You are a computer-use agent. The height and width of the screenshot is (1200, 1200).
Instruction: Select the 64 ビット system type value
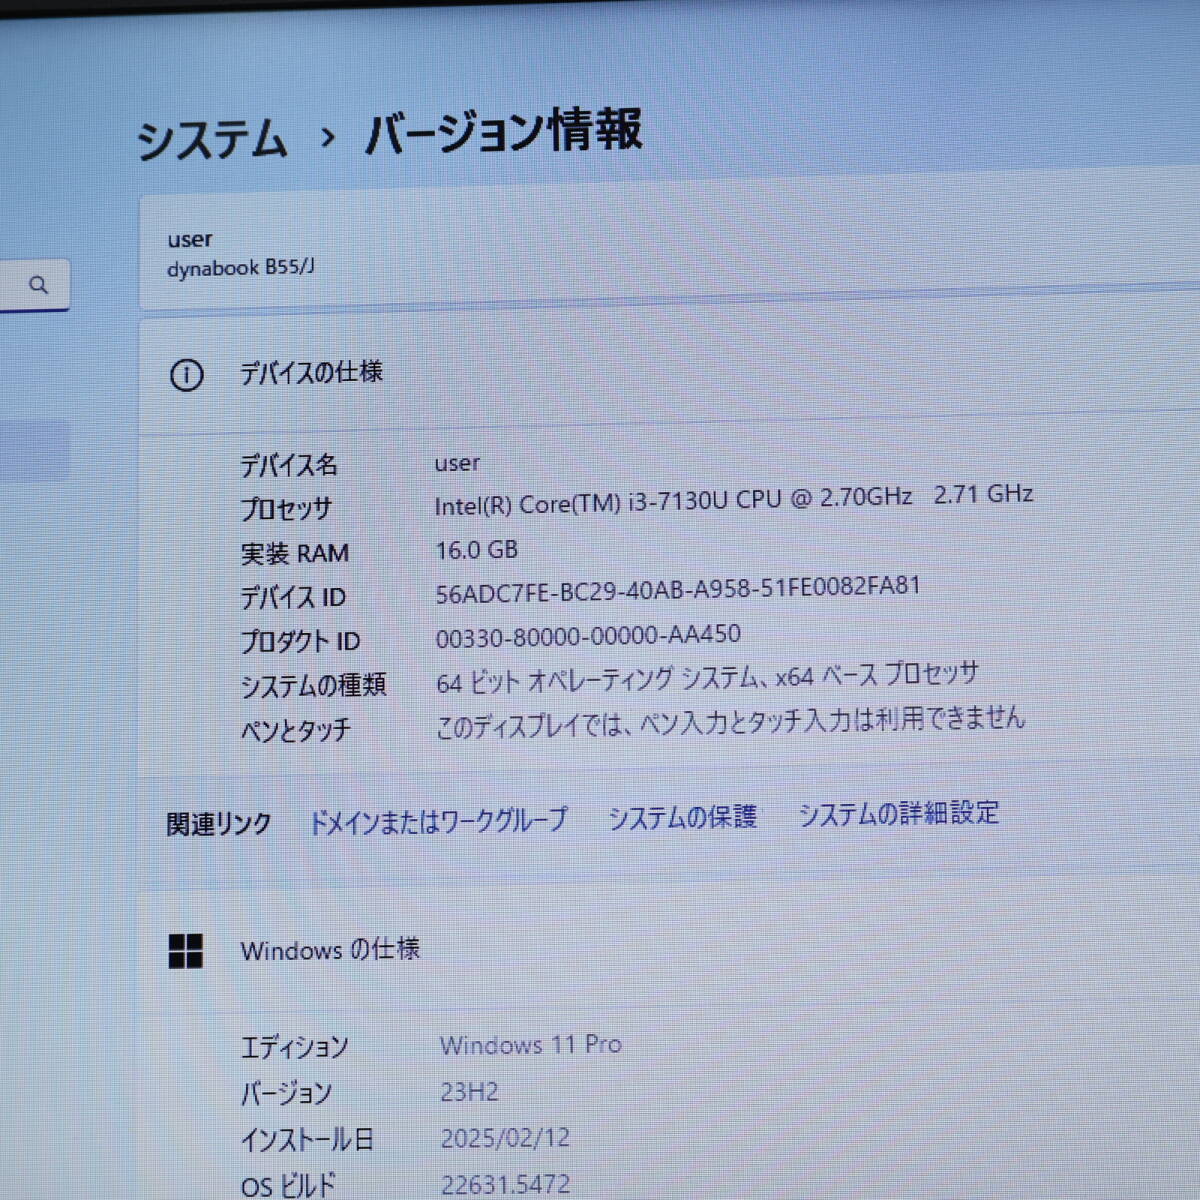(x=707, y=679)
